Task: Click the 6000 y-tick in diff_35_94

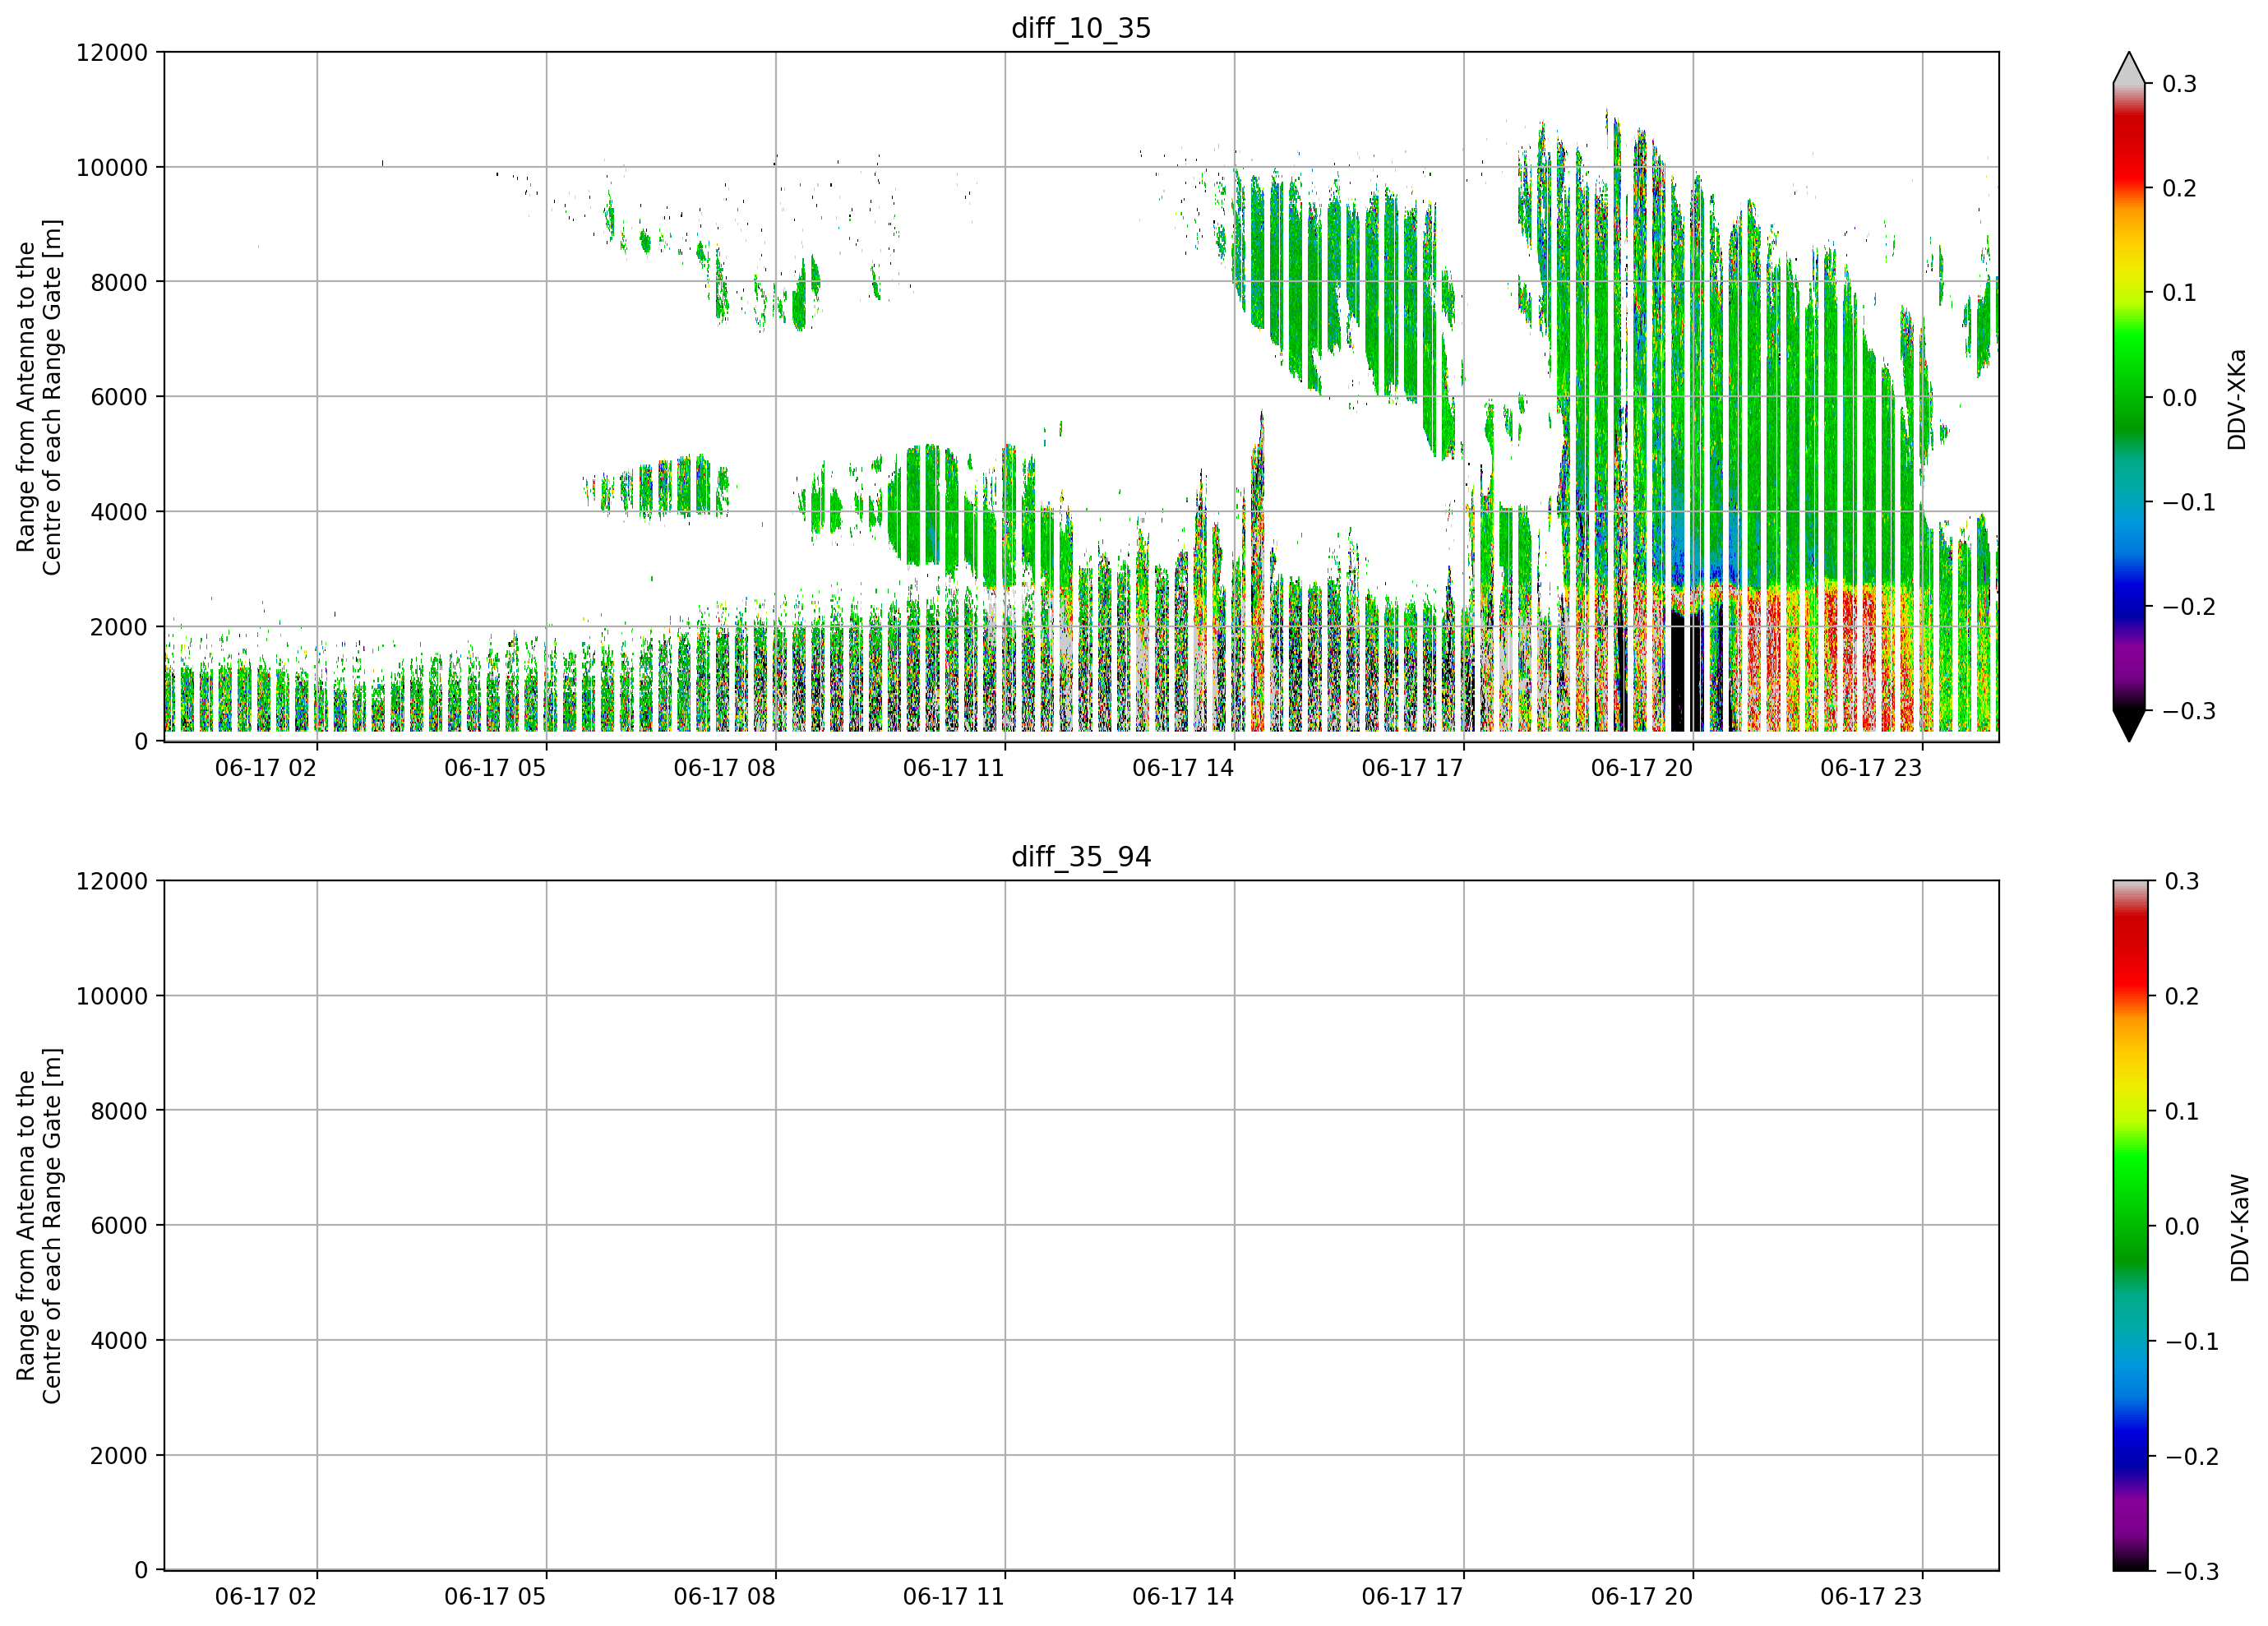Action: pos(119,1225)
